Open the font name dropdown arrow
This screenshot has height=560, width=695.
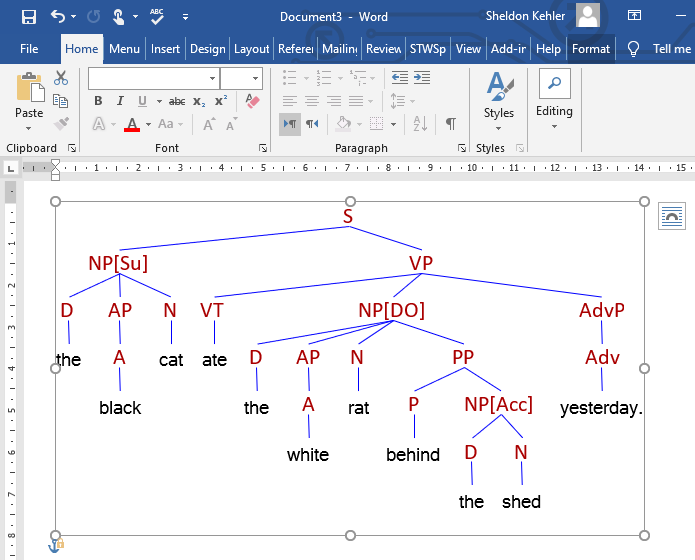[x=213, y=78]
